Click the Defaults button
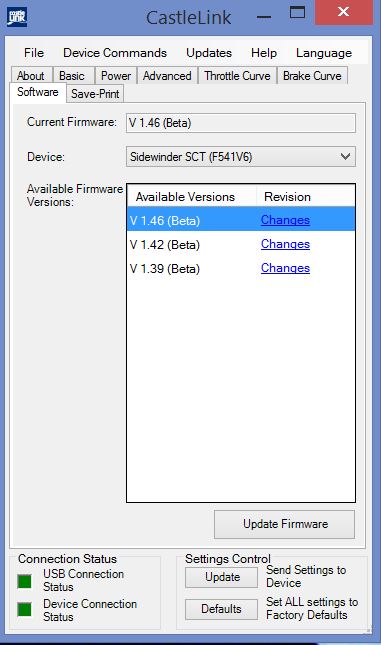The width and height of the screenshot is (381, 645). 221,609
